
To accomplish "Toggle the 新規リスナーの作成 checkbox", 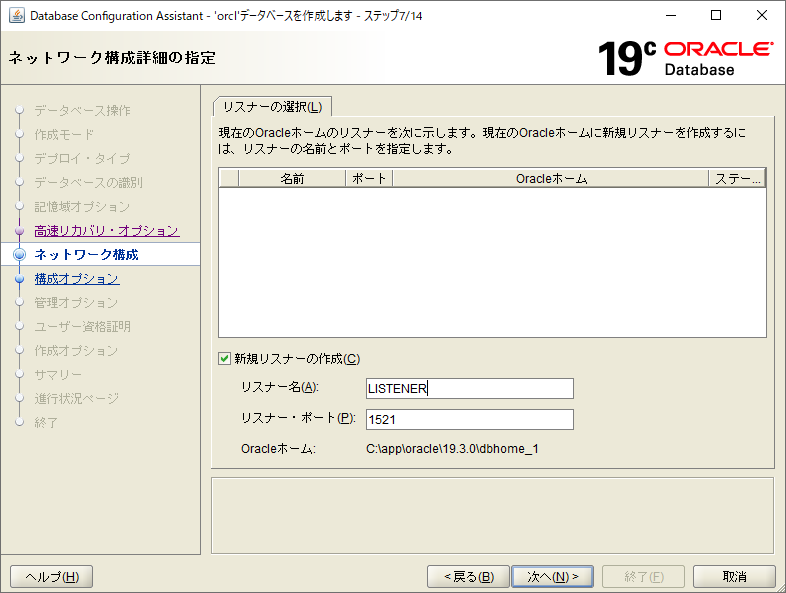I will [x=224, y=359].
